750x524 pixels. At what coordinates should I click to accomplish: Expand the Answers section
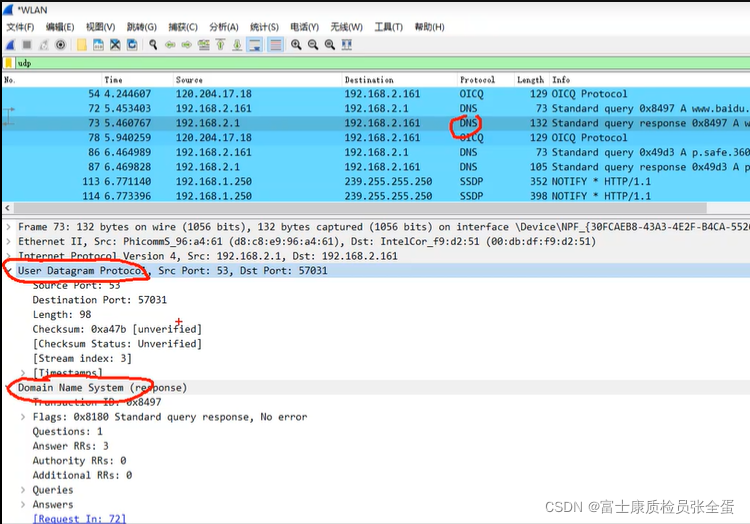(x=23, y=505)
